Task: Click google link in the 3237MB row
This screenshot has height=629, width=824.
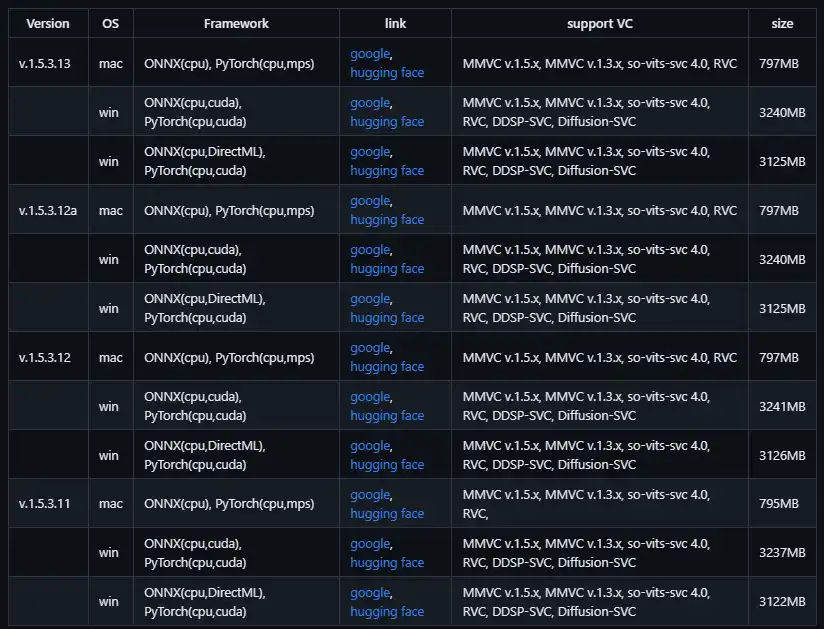Action: point(370,544)
